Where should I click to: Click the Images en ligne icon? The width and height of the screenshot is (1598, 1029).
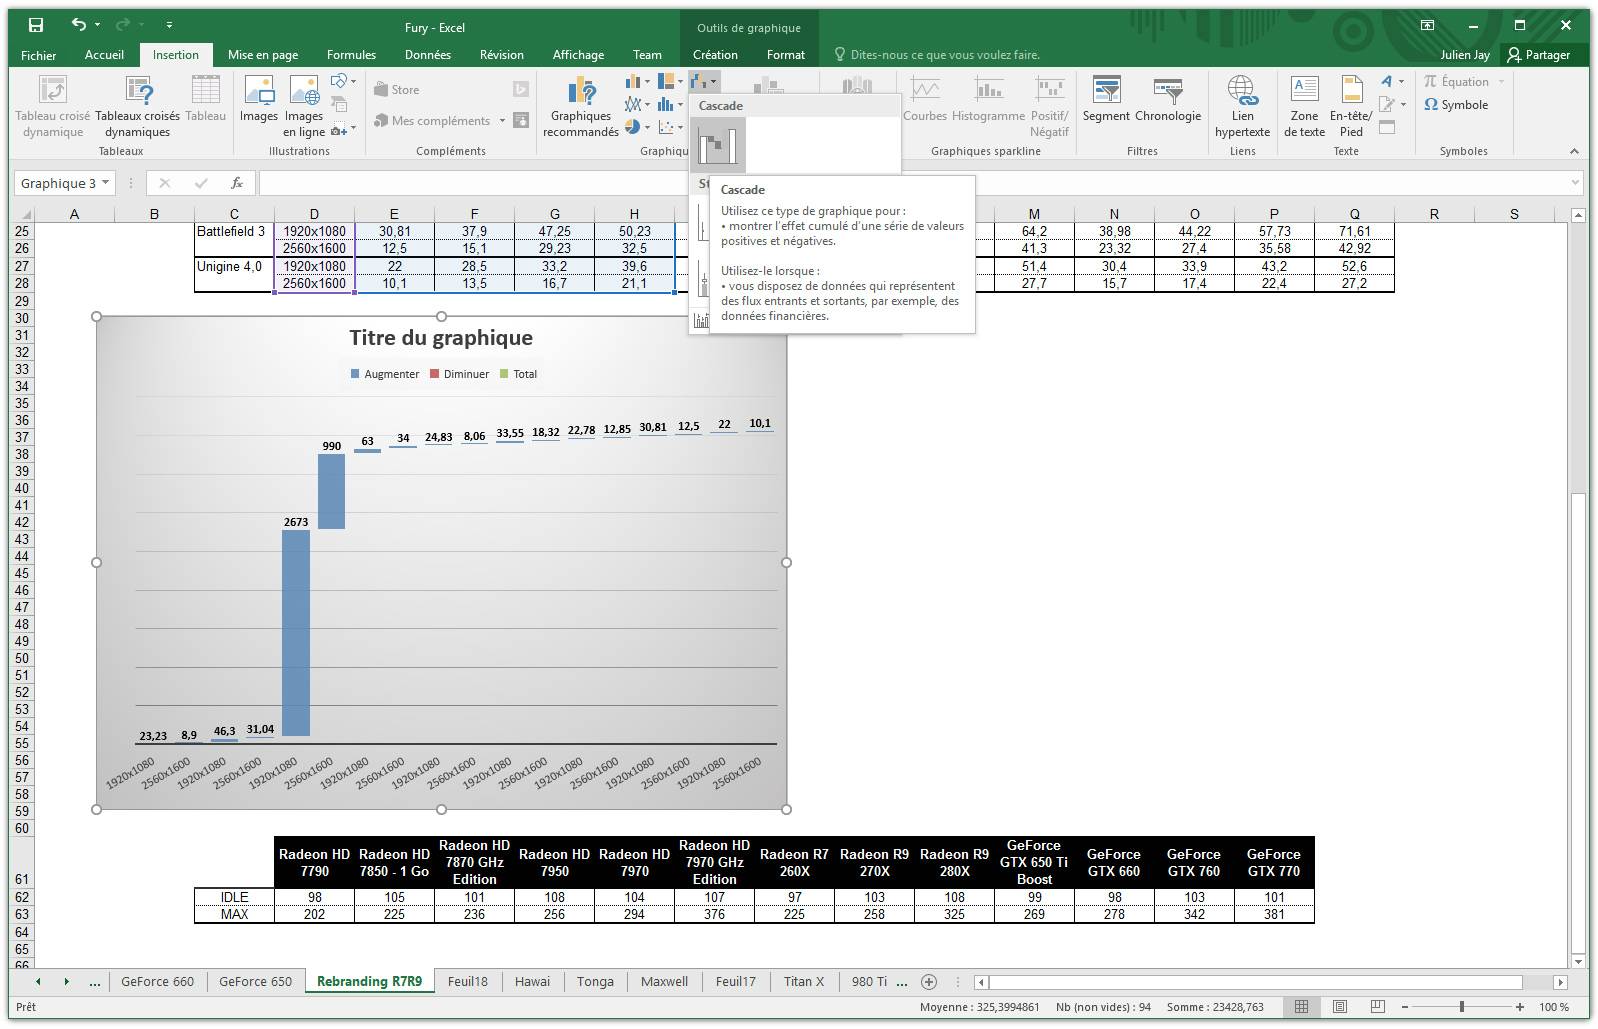[304, 93]
